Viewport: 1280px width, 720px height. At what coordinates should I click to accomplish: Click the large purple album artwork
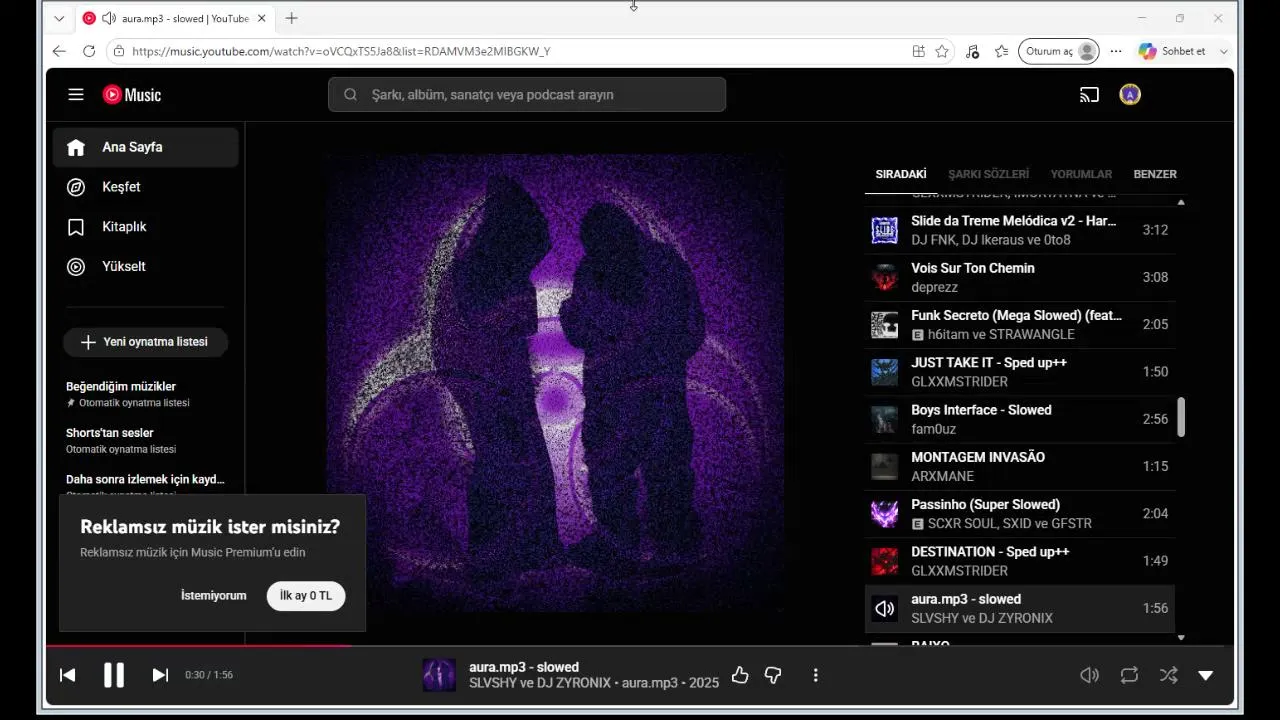(555, 384)
